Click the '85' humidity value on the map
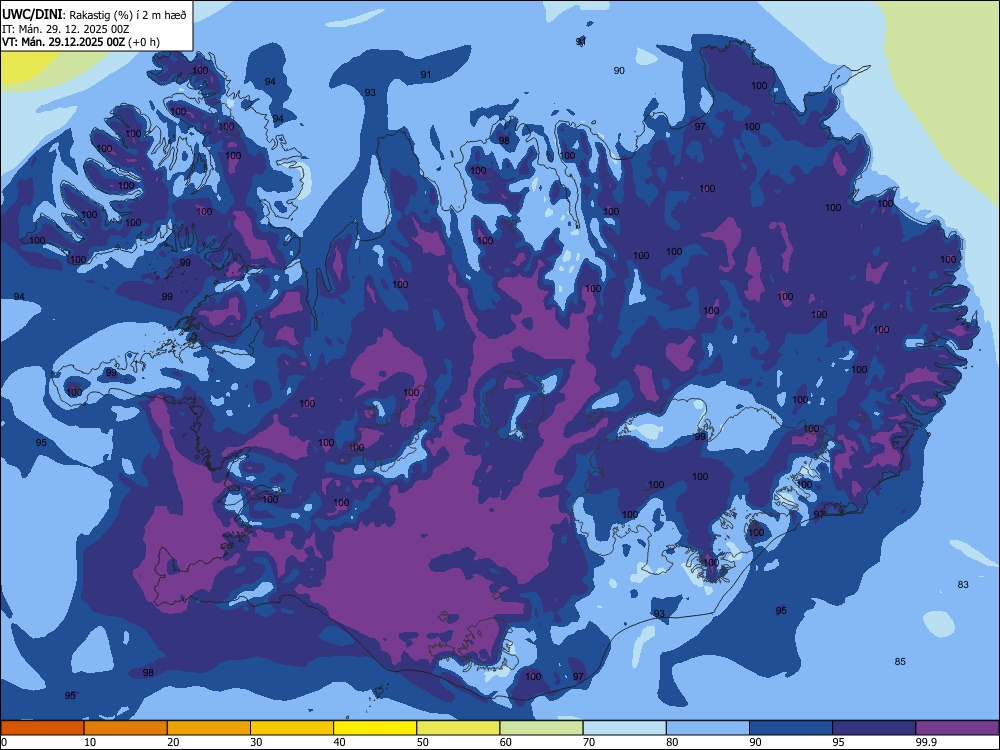The width and height of the screenshot is (1000, 750). (x=900, y=661)
